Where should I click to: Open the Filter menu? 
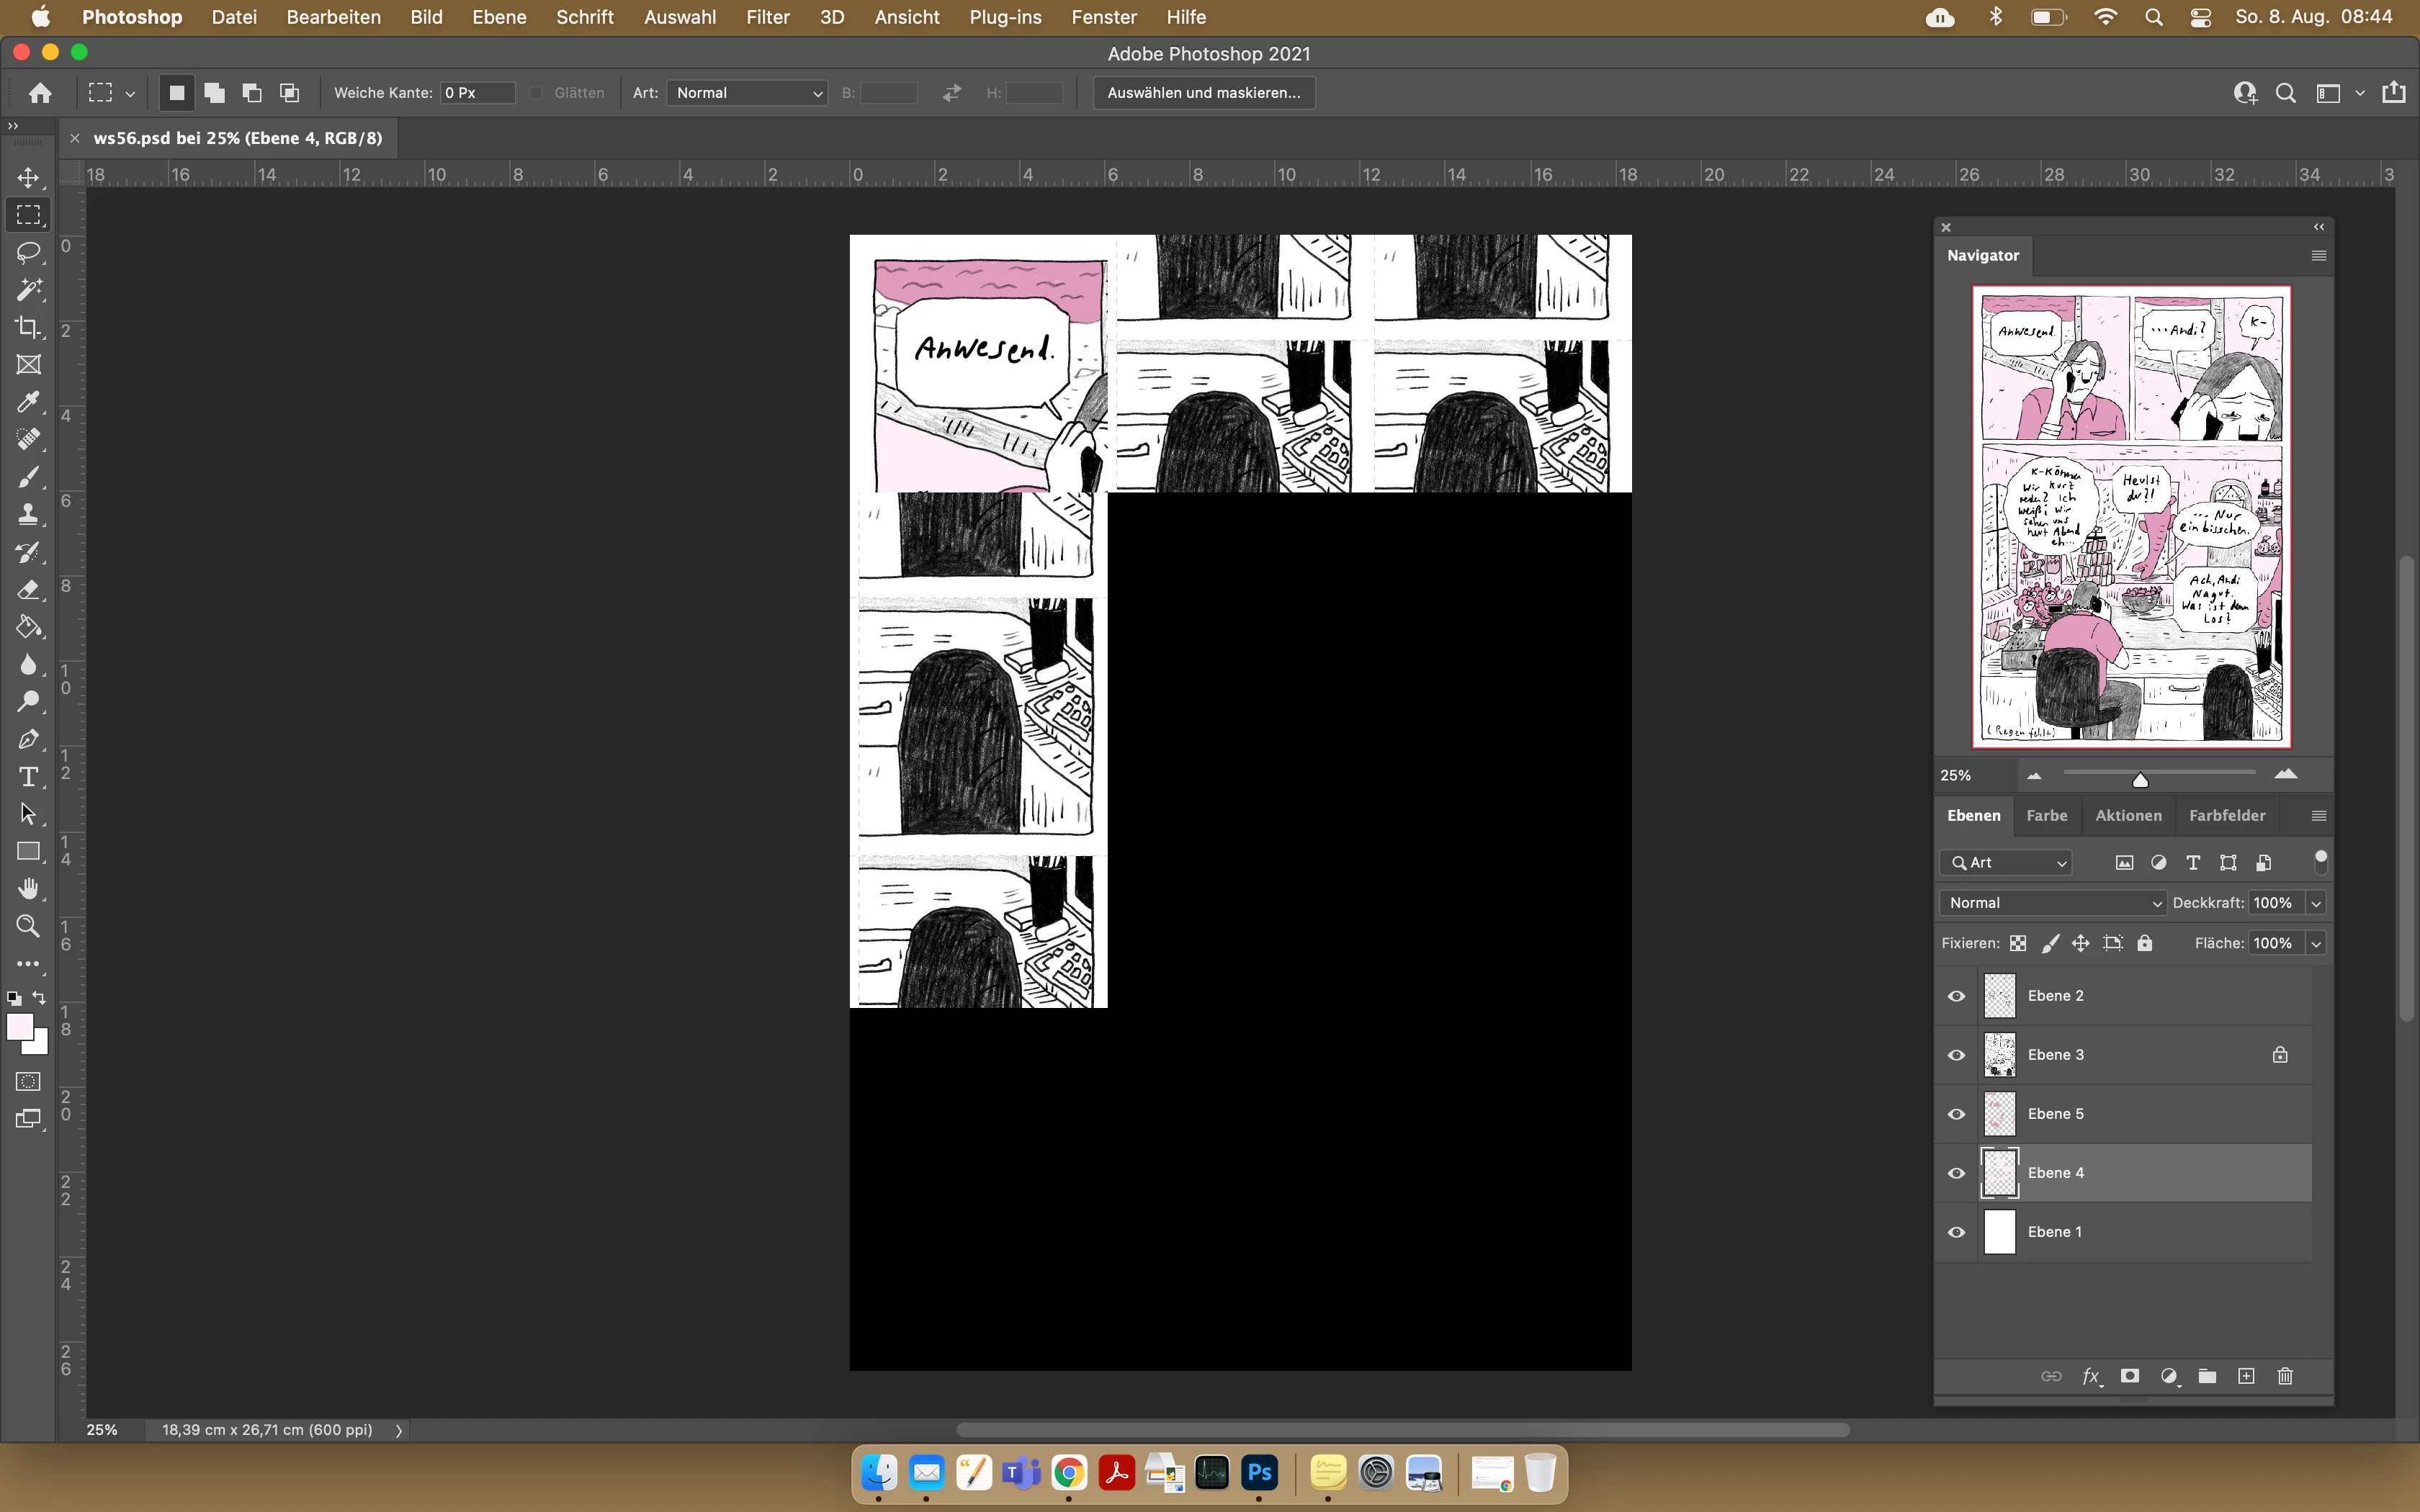pyautogui.click(x=767, y=17)
